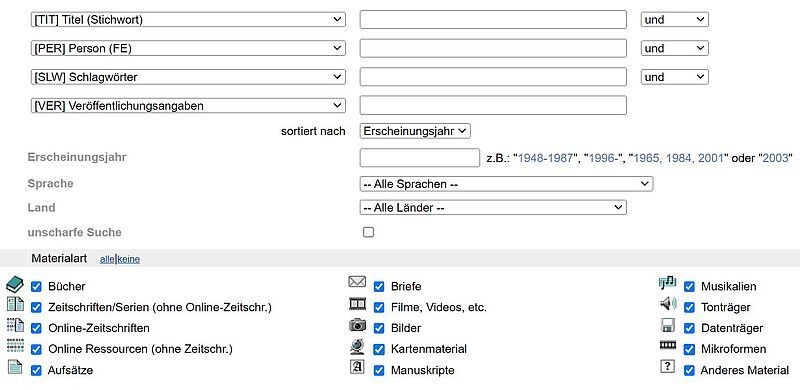Click the 'alle' Materialart link
Image resolution: width=800 pixels, height=390 pixels.
[x=107, y=259]
